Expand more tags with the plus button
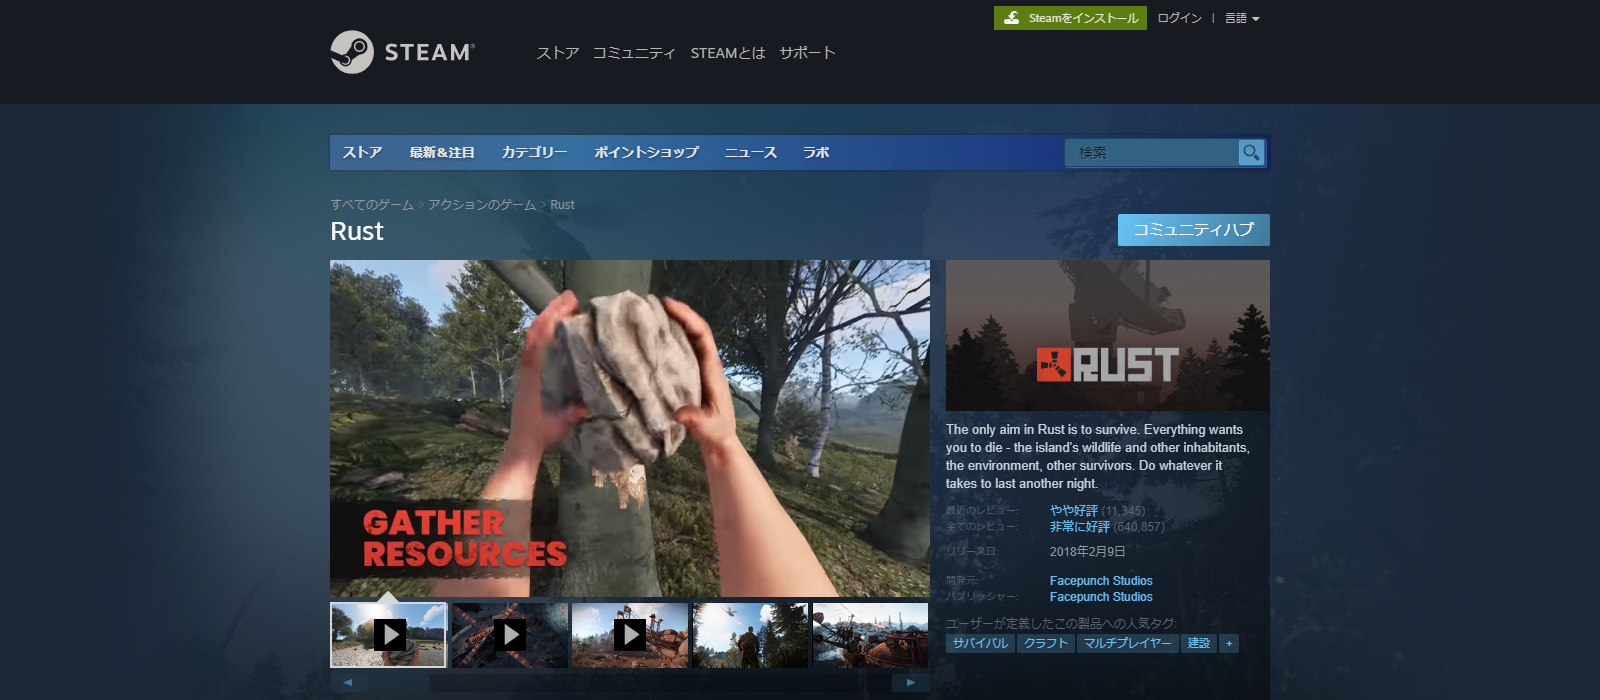1600x700 pixels. click(1229, 643)
